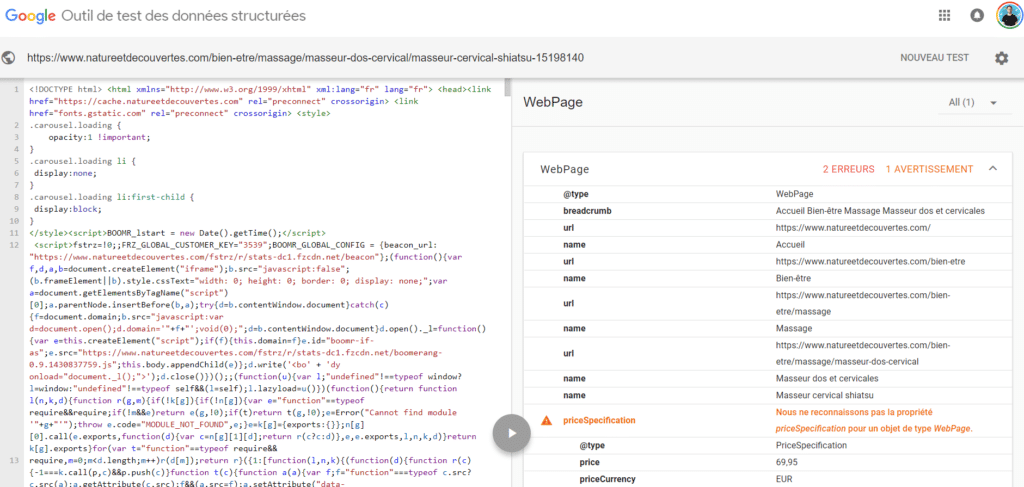The image size is (1024, 487).
Task: Click the tested URL in address bar
Action: [305, 58]
